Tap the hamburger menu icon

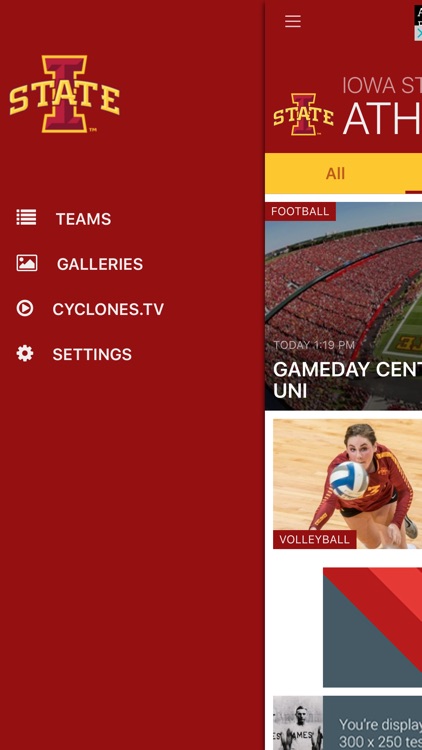pyautogui.click(x=293, y=21)
